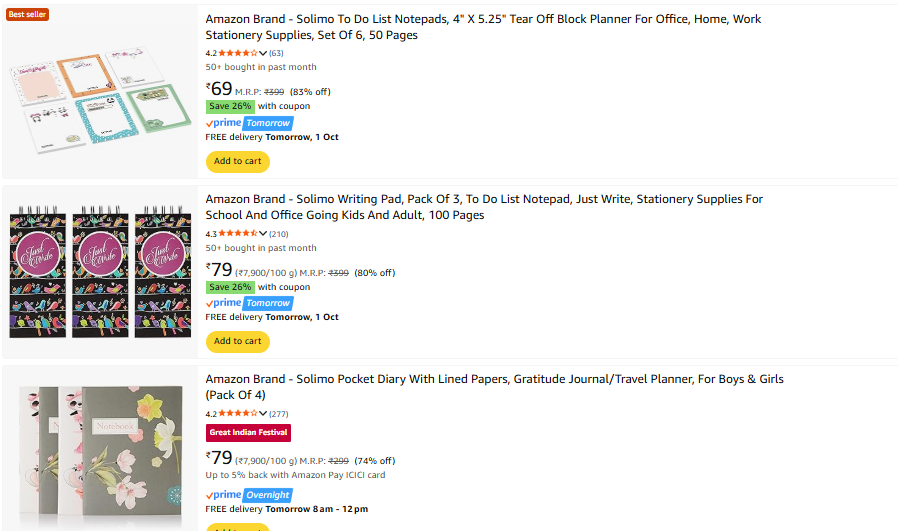Add Solimo Writing Pad to cart
898x531 pixels.
coord(237,341)
